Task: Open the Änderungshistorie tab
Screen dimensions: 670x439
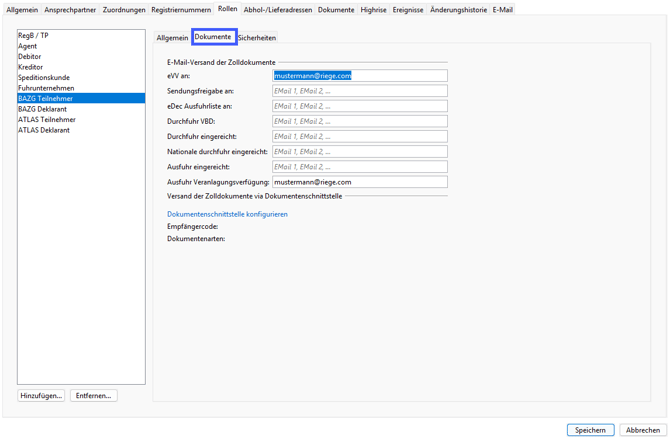Action: coord(458,10)
